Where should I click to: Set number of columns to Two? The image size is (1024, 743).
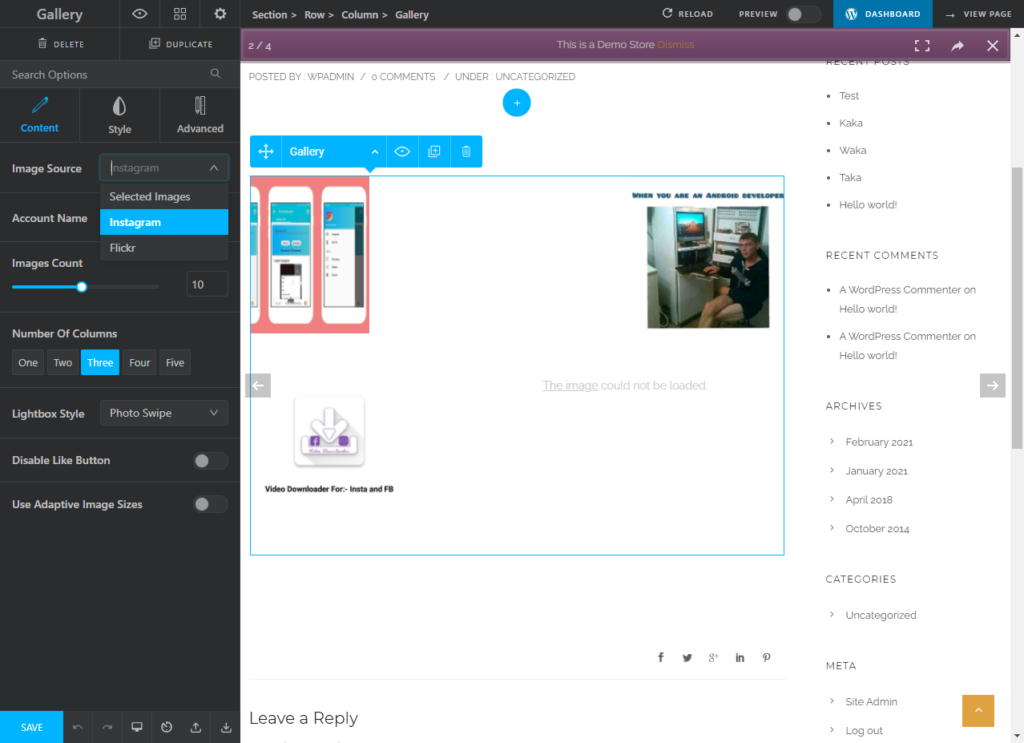pyautogui.click(x=63, y=362)
